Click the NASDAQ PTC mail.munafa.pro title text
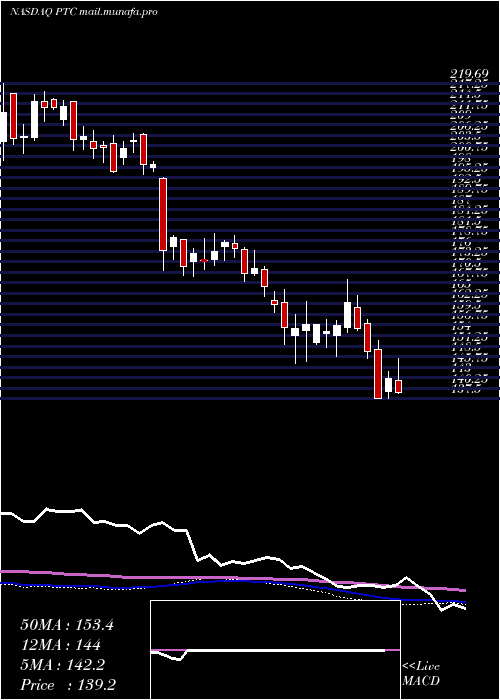Image resolution: width=500 pixels, height=700 pixels. click(x=83, y=12)
